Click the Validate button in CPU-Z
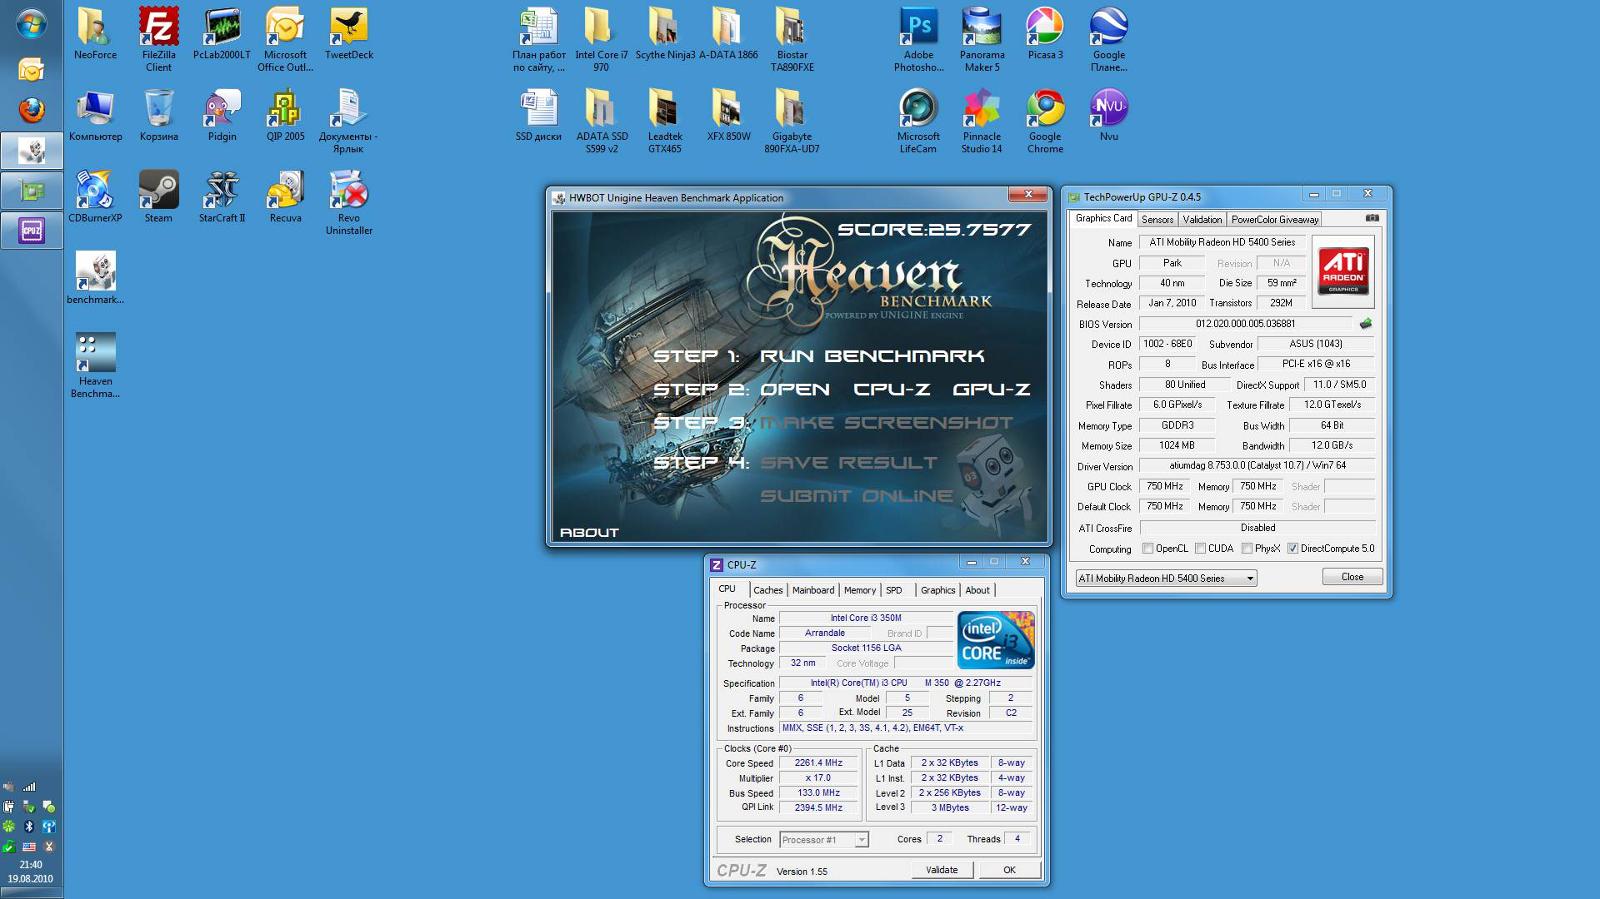This screenshot has height=899, width=1600. coord(941,870)
